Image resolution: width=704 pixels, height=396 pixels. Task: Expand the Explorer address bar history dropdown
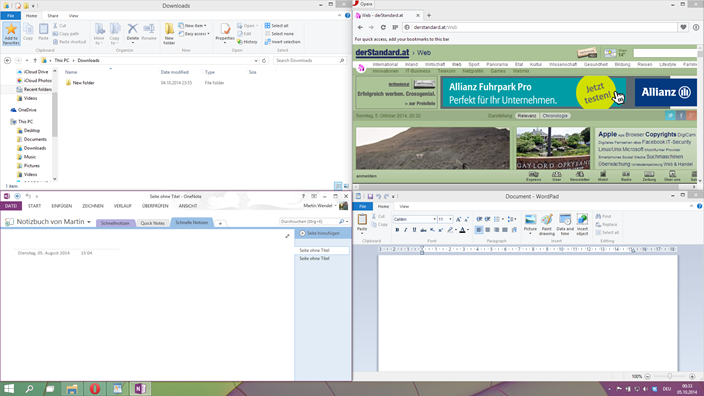click(x=256, y=61)
